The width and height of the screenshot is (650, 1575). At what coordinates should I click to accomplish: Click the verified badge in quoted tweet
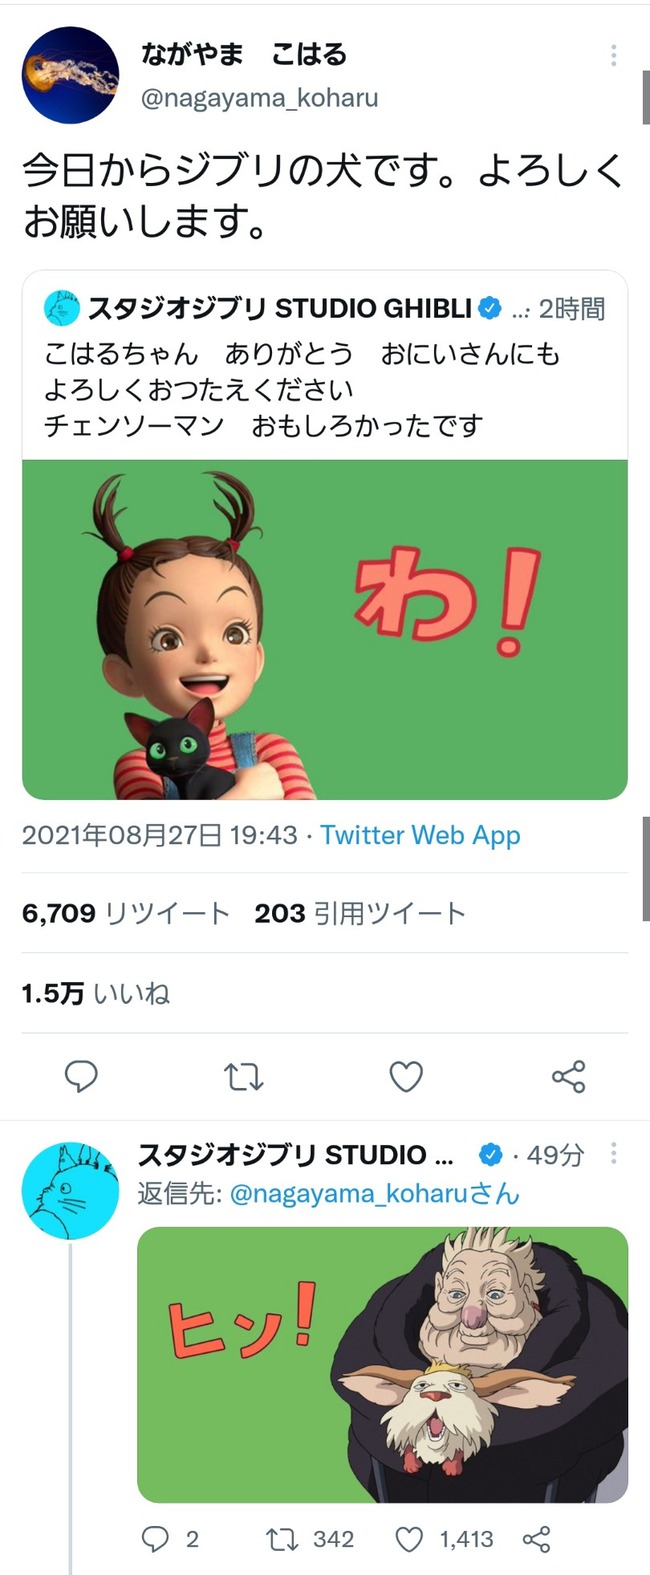pyautogui.click(x=489, y=309)
